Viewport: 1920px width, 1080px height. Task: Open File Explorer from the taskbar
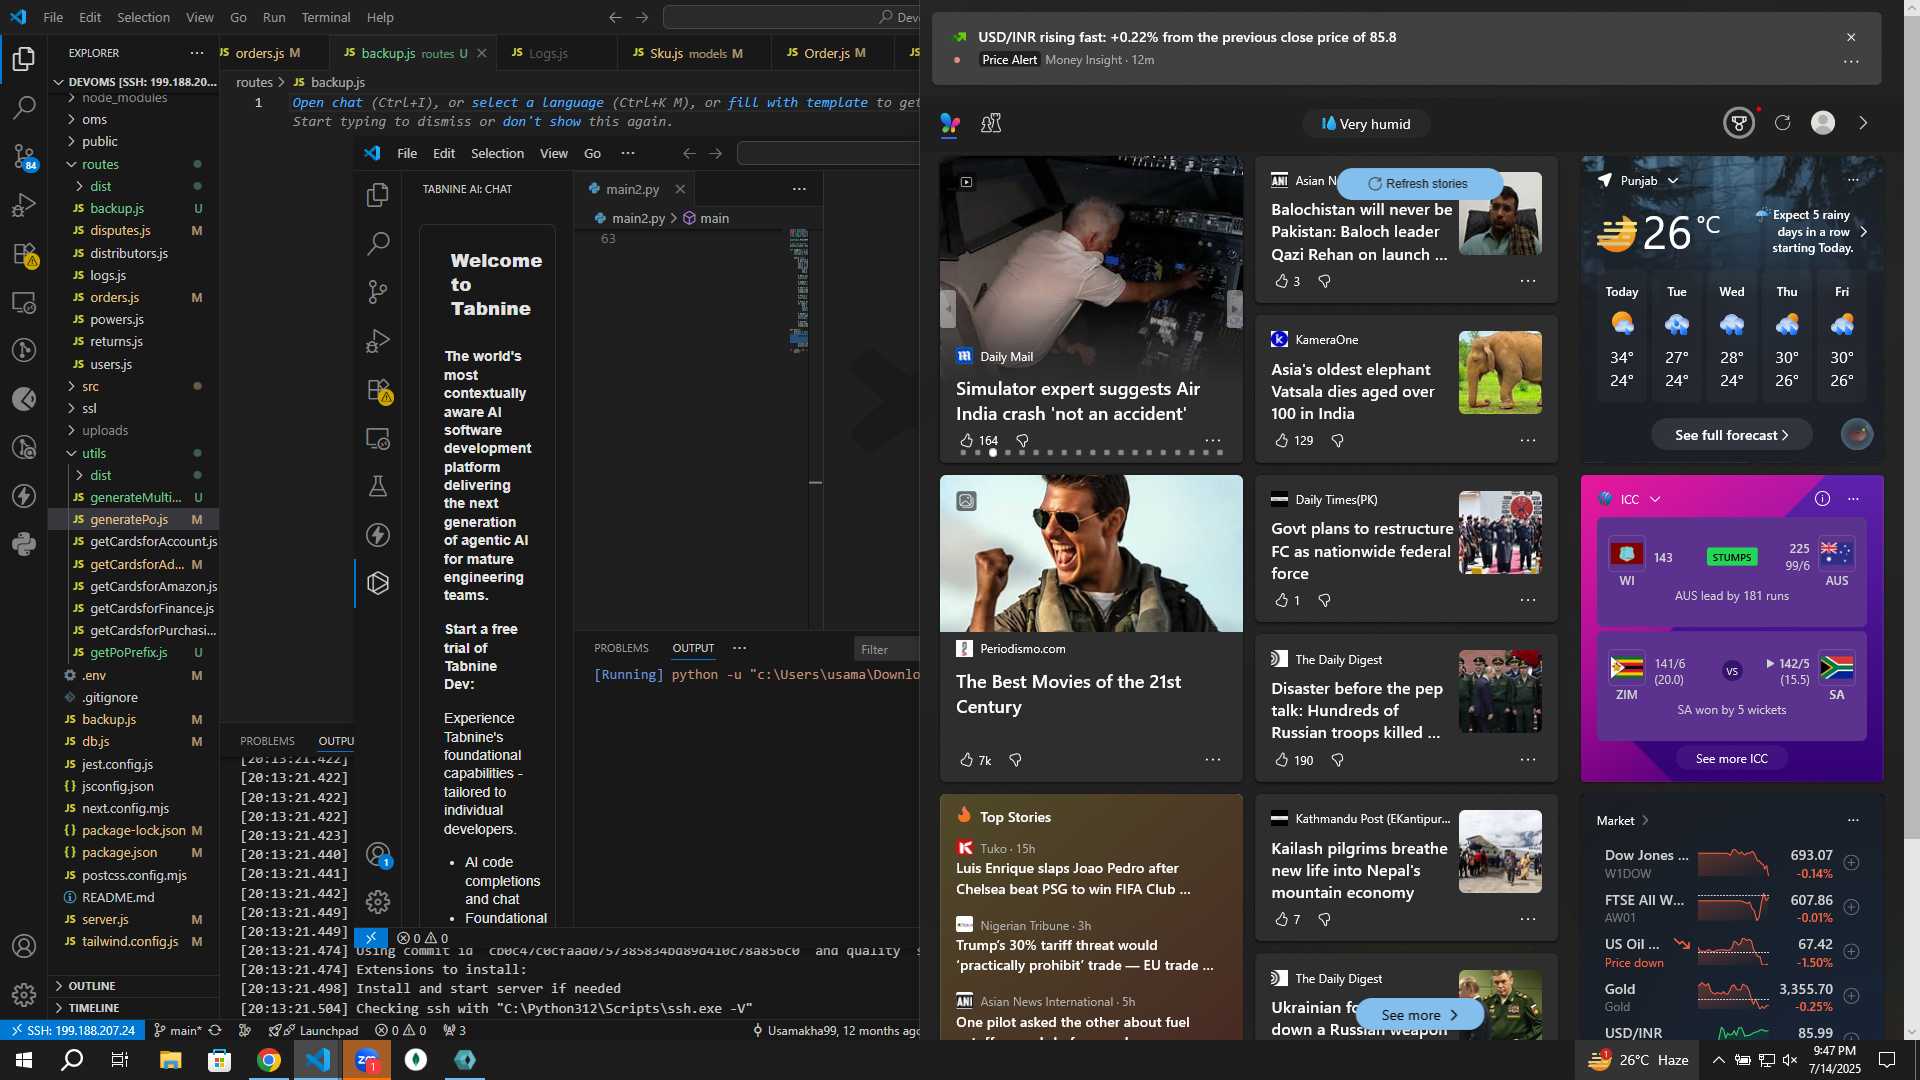pyautogui.click(x=171, y=1060)
